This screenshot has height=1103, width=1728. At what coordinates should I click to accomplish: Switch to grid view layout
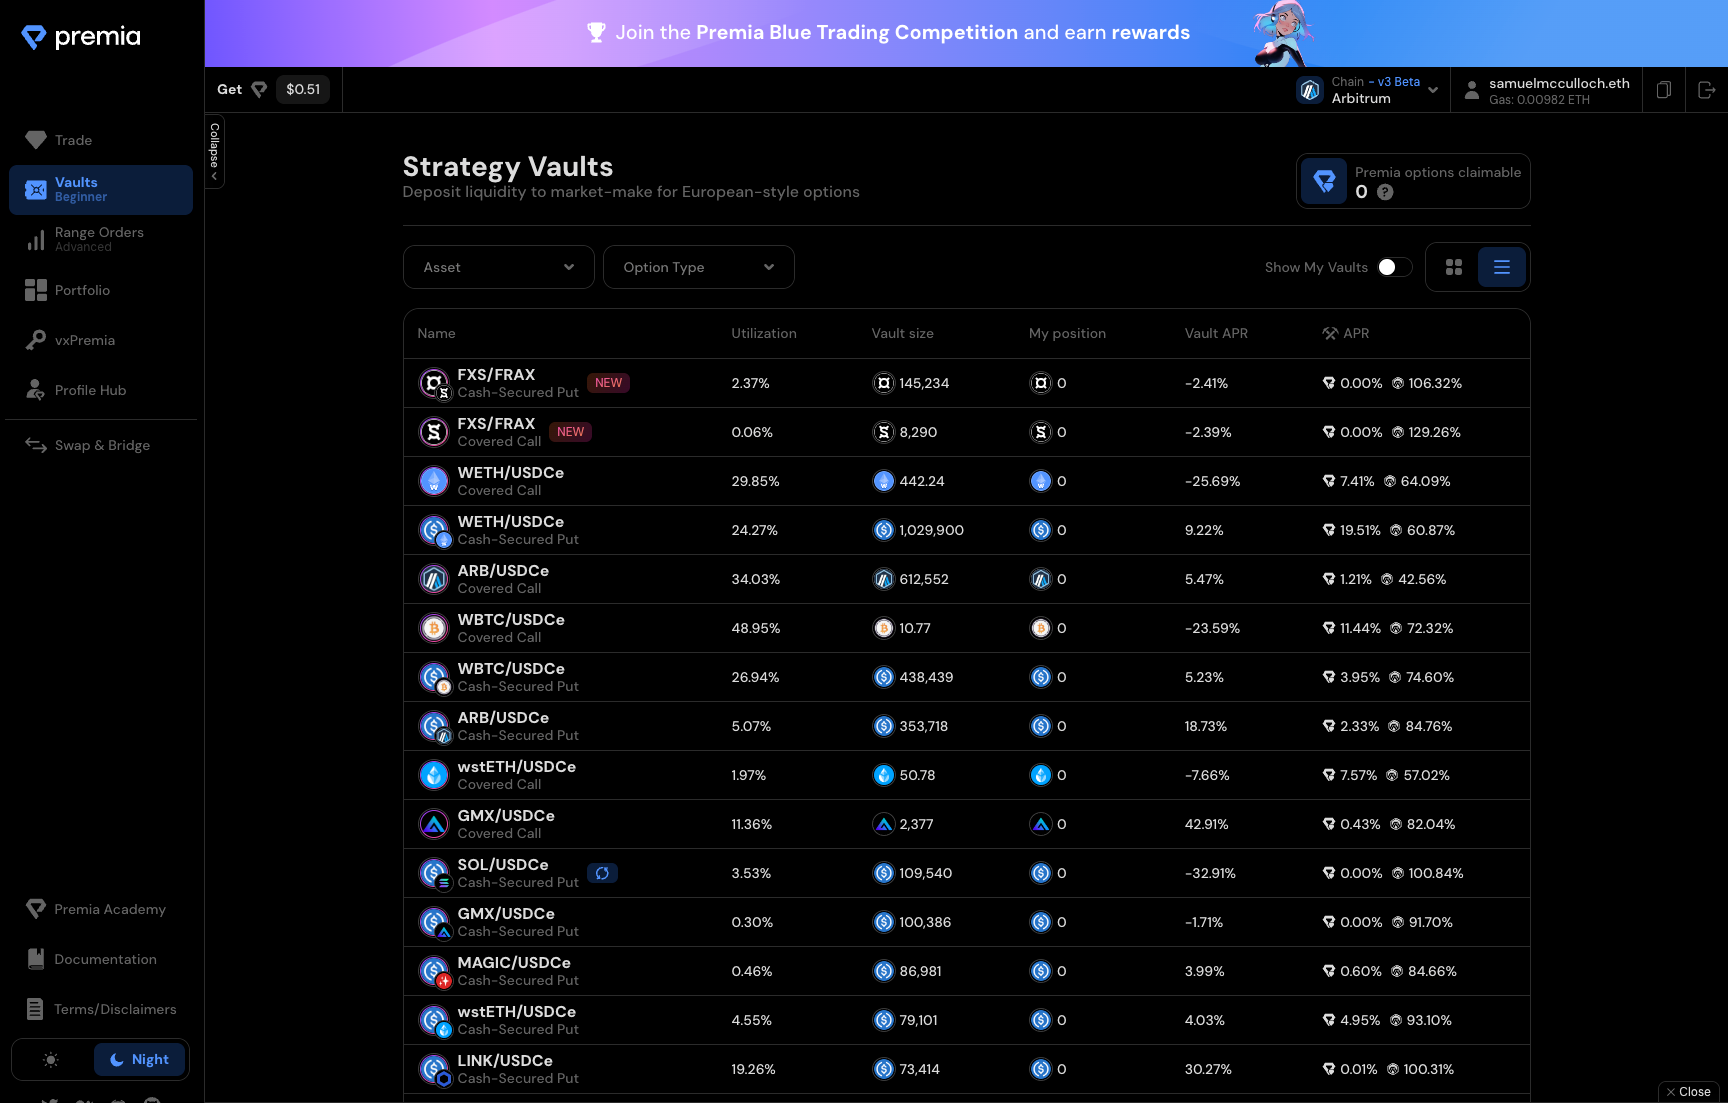pyautogui.click(x=1453, y=267)
